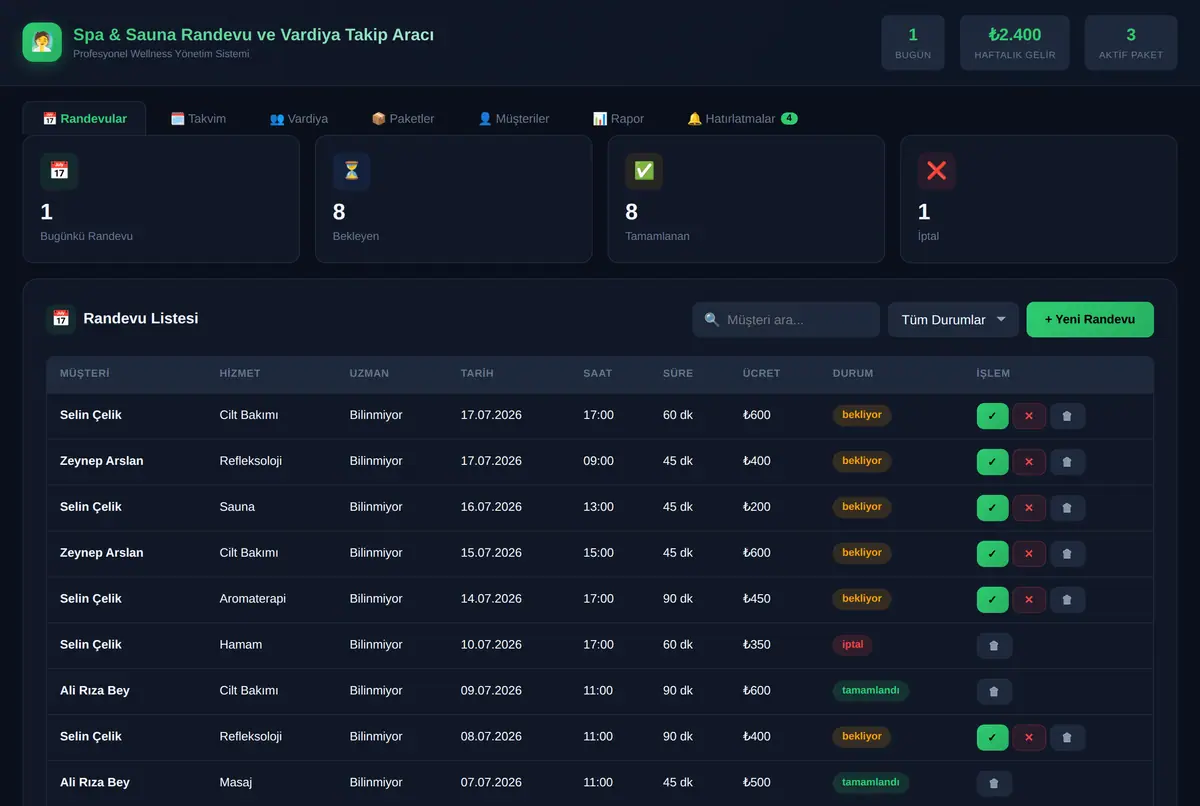Trash the Masaj appointment row
Image resolution: width=1200 pixels, height=806 pixels.
pos(994,784)
